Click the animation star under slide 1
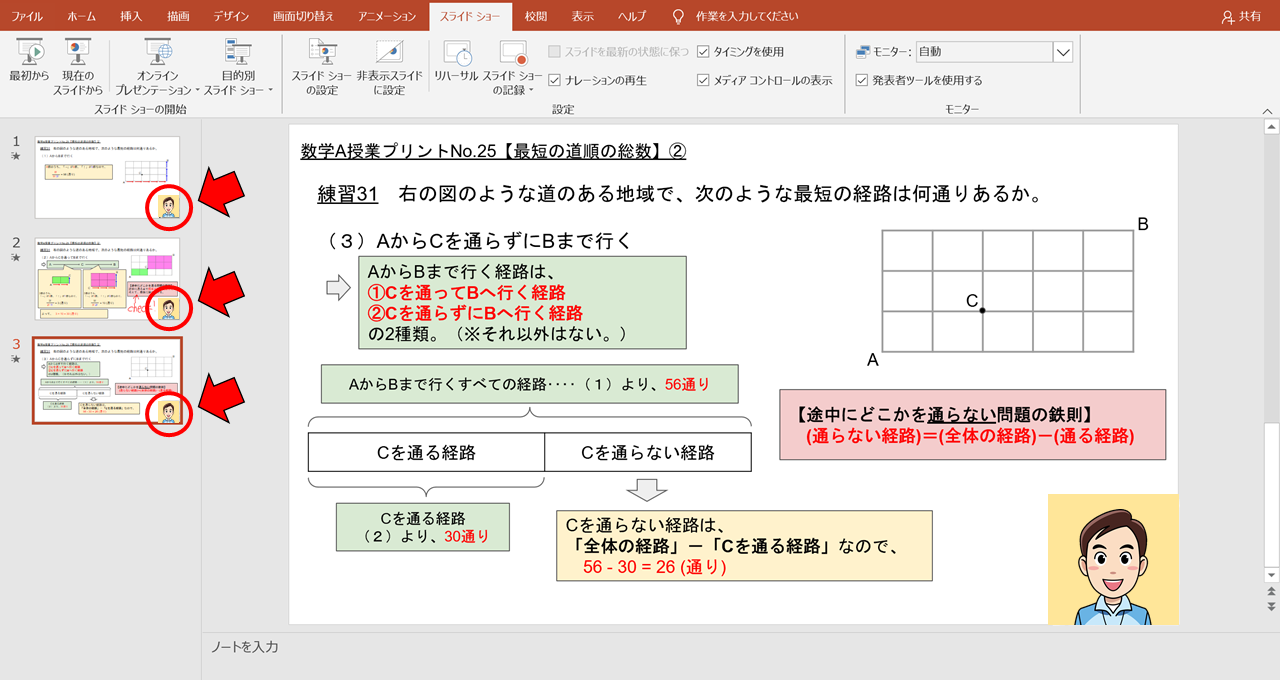This screenshot has height=680, width=1280. click(15, 156)
